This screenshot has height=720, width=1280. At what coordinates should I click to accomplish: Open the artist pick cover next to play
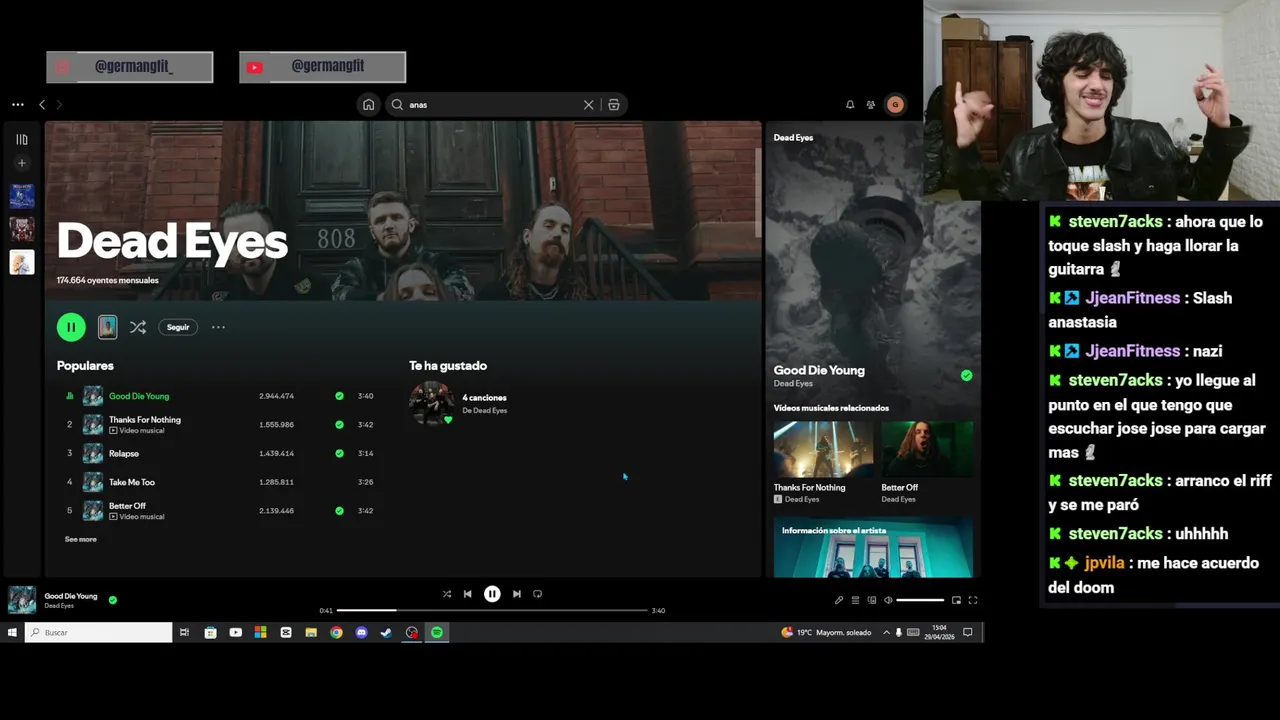click(107, 327)
